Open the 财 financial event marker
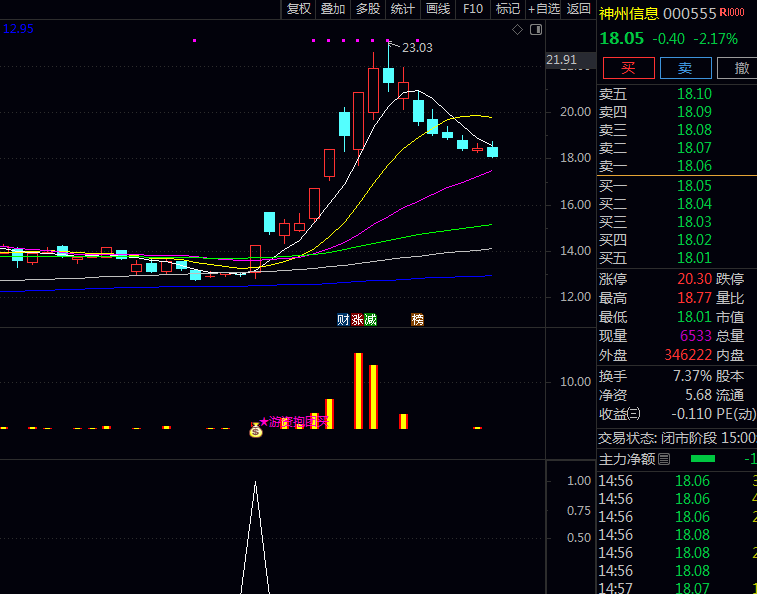The image size is (757, 594). (343, 320)
